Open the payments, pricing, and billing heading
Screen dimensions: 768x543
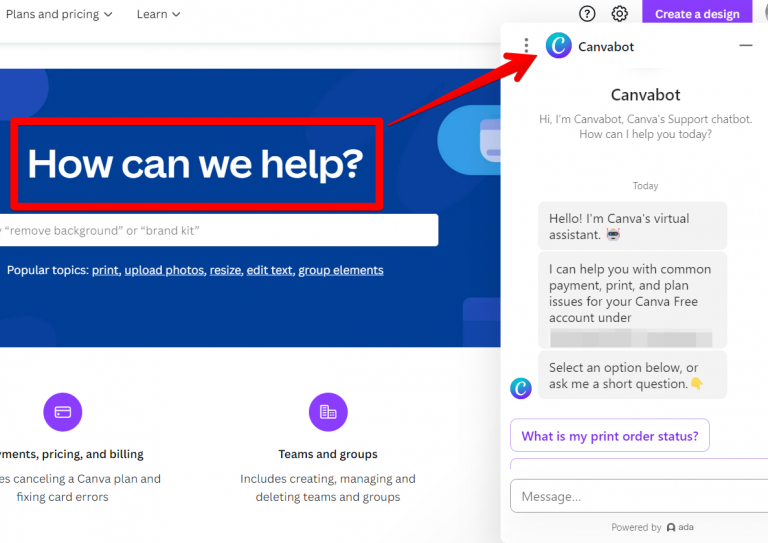pos(72,454)
